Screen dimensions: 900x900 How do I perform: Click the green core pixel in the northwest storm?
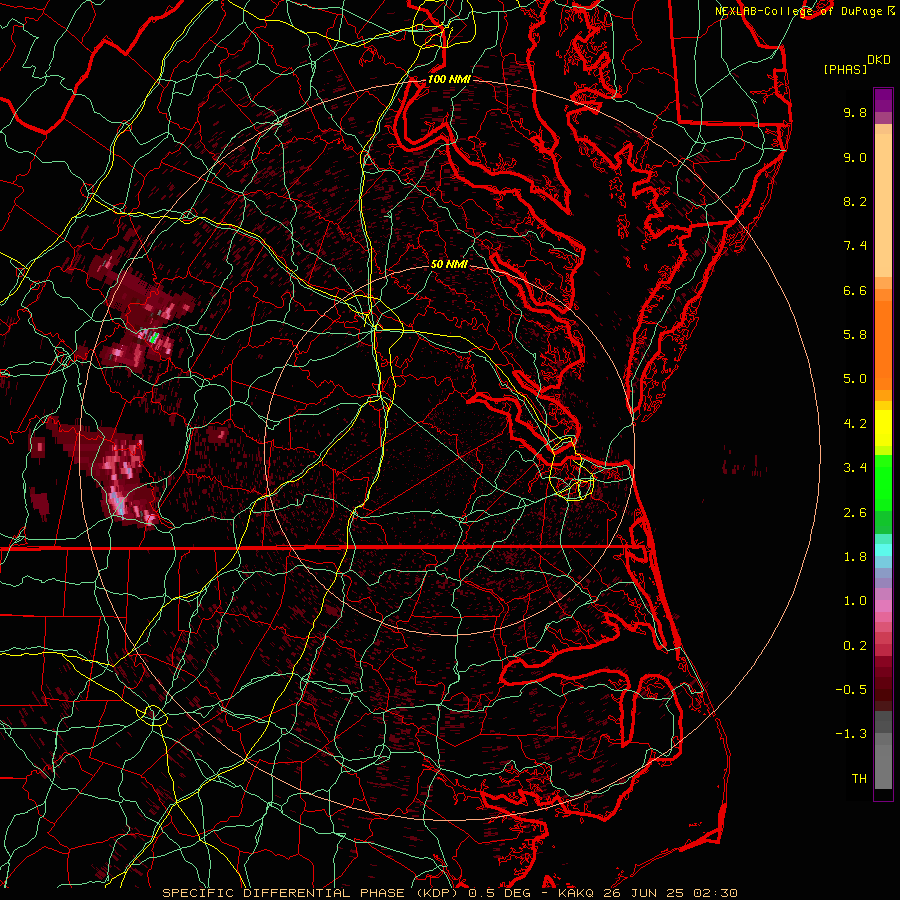pyautogui.click(x=154, y=337)
